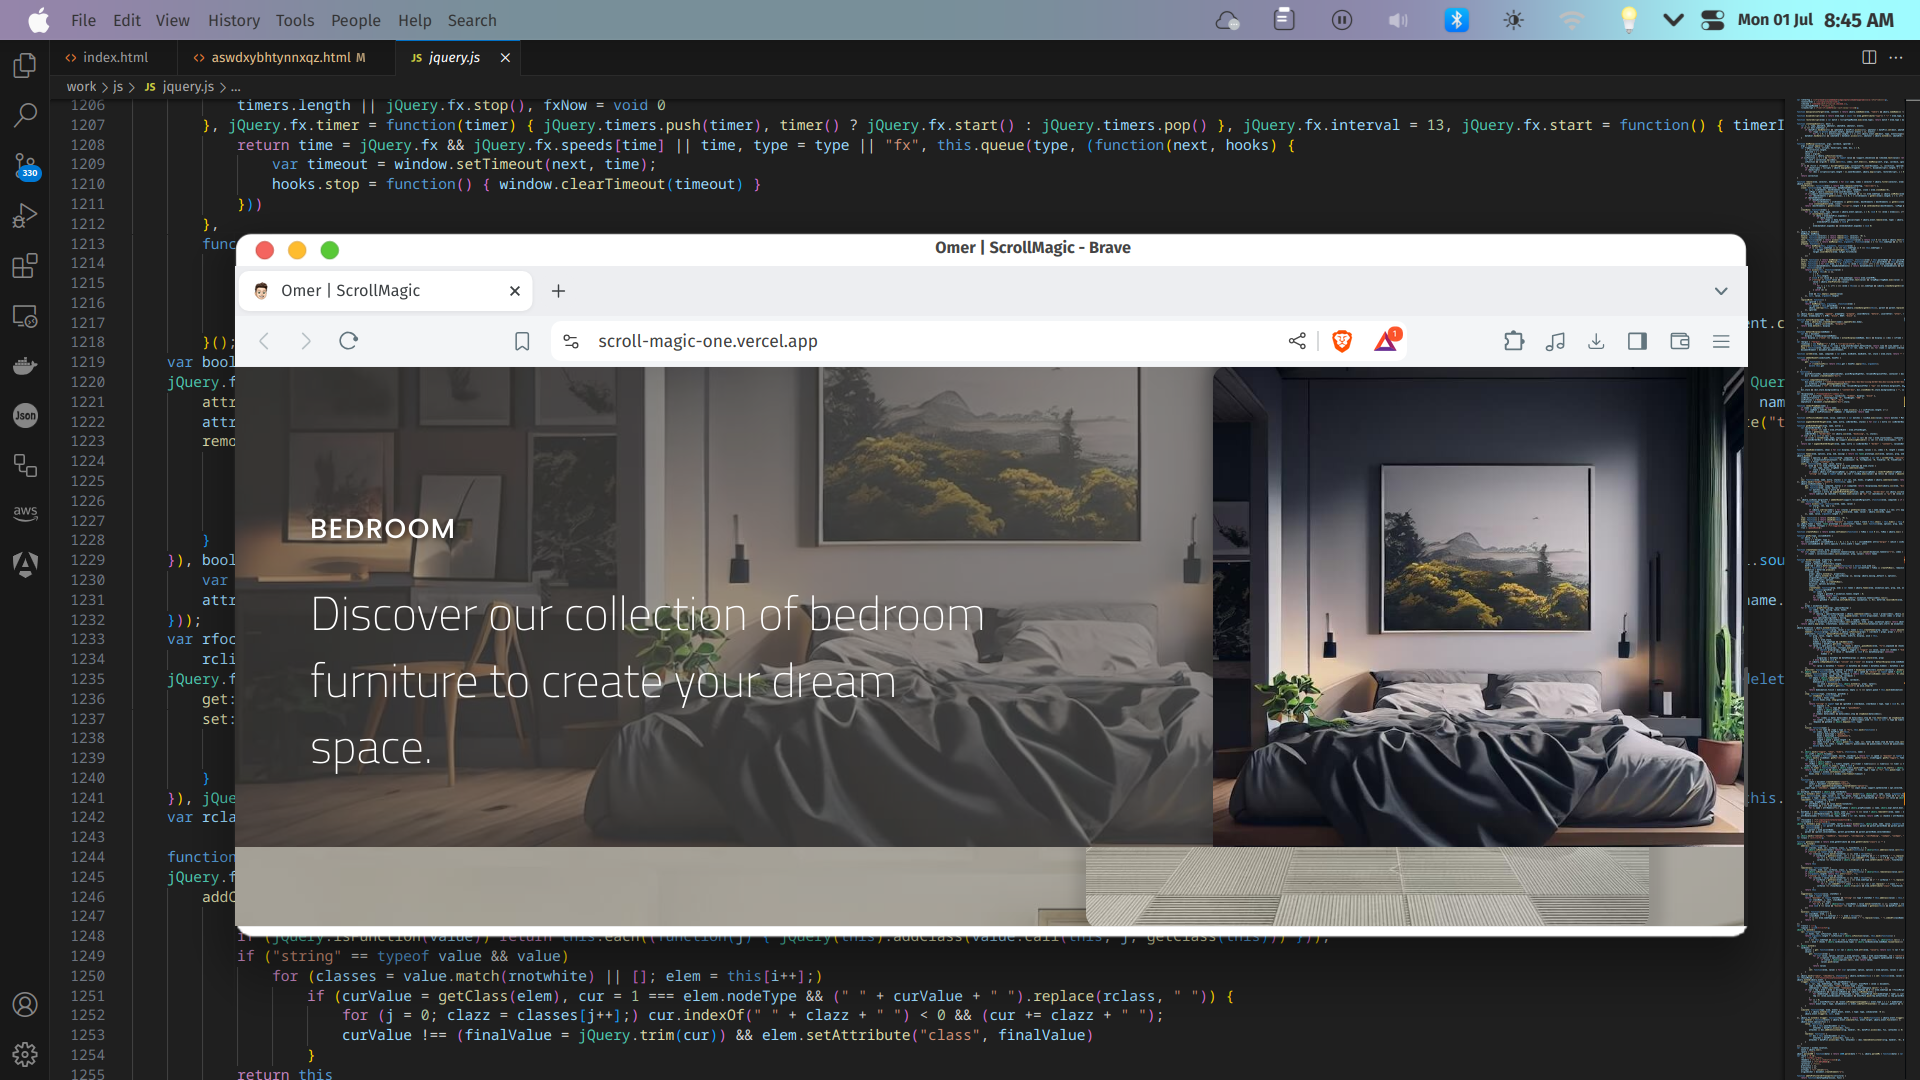
Task: Click the Brave Shields lion icon
Action: tap(1342, 342)
